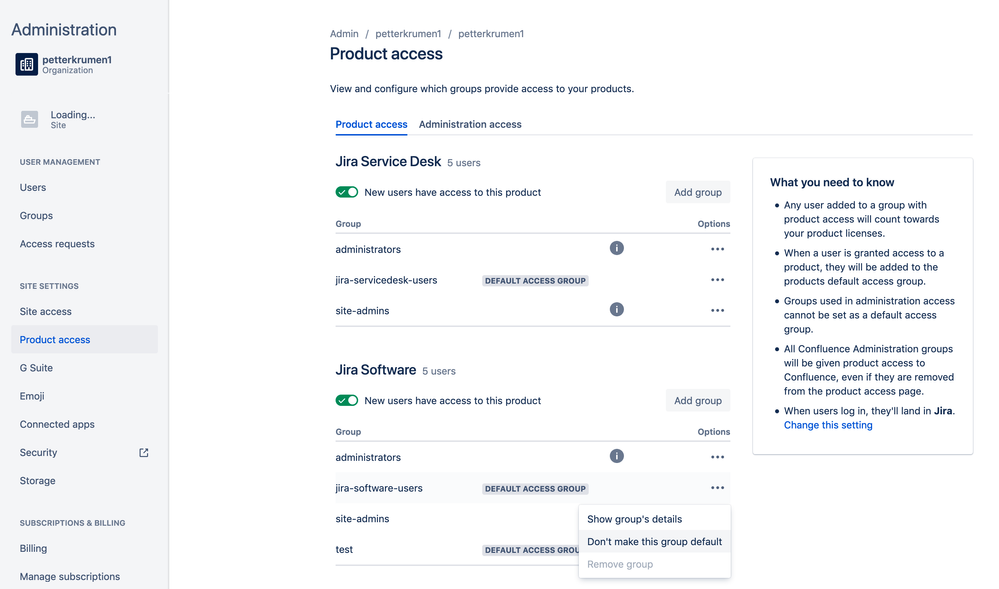Select "Don't make this group default"

pos(654,542)
